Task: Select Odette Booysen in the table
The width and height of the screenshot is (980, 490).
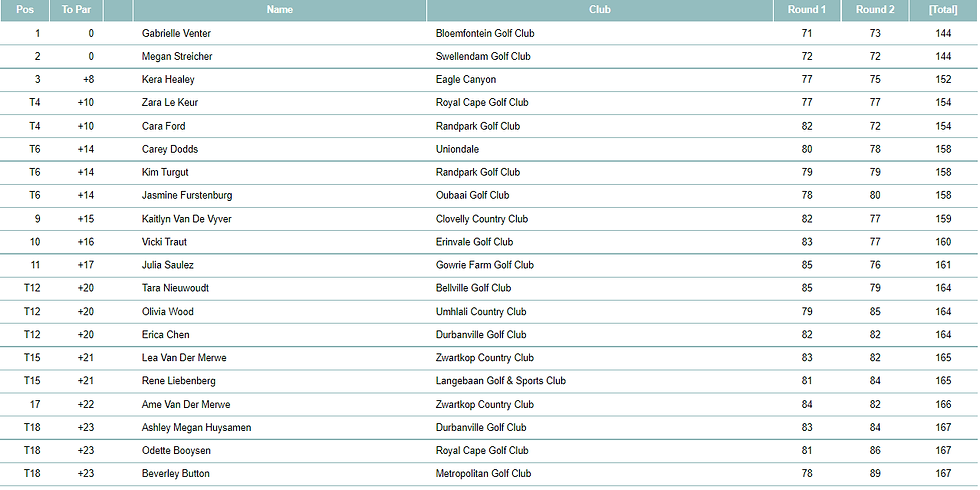Action: pos(176,451)
